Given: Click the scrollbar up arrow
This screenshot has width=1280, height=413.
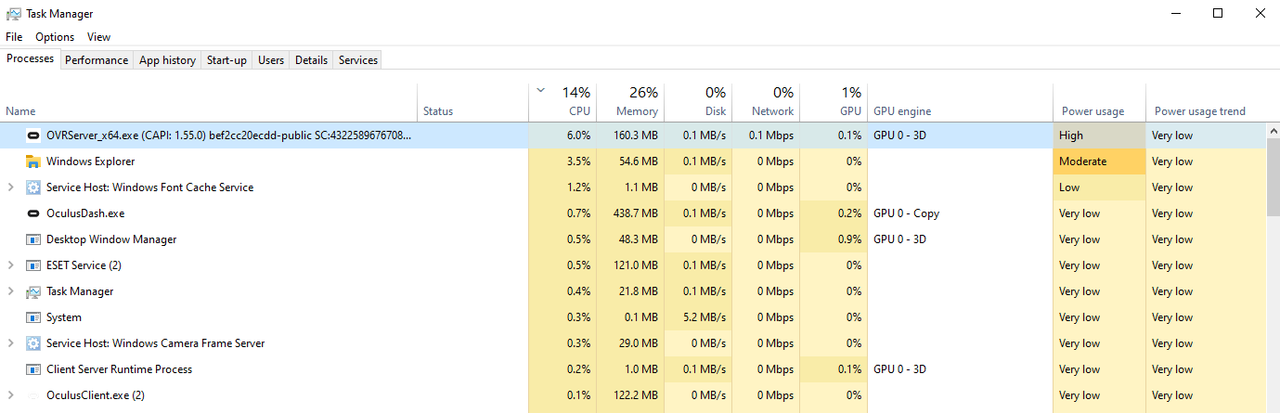Looking at the screenshot, I should click(x=1273, y=130).
